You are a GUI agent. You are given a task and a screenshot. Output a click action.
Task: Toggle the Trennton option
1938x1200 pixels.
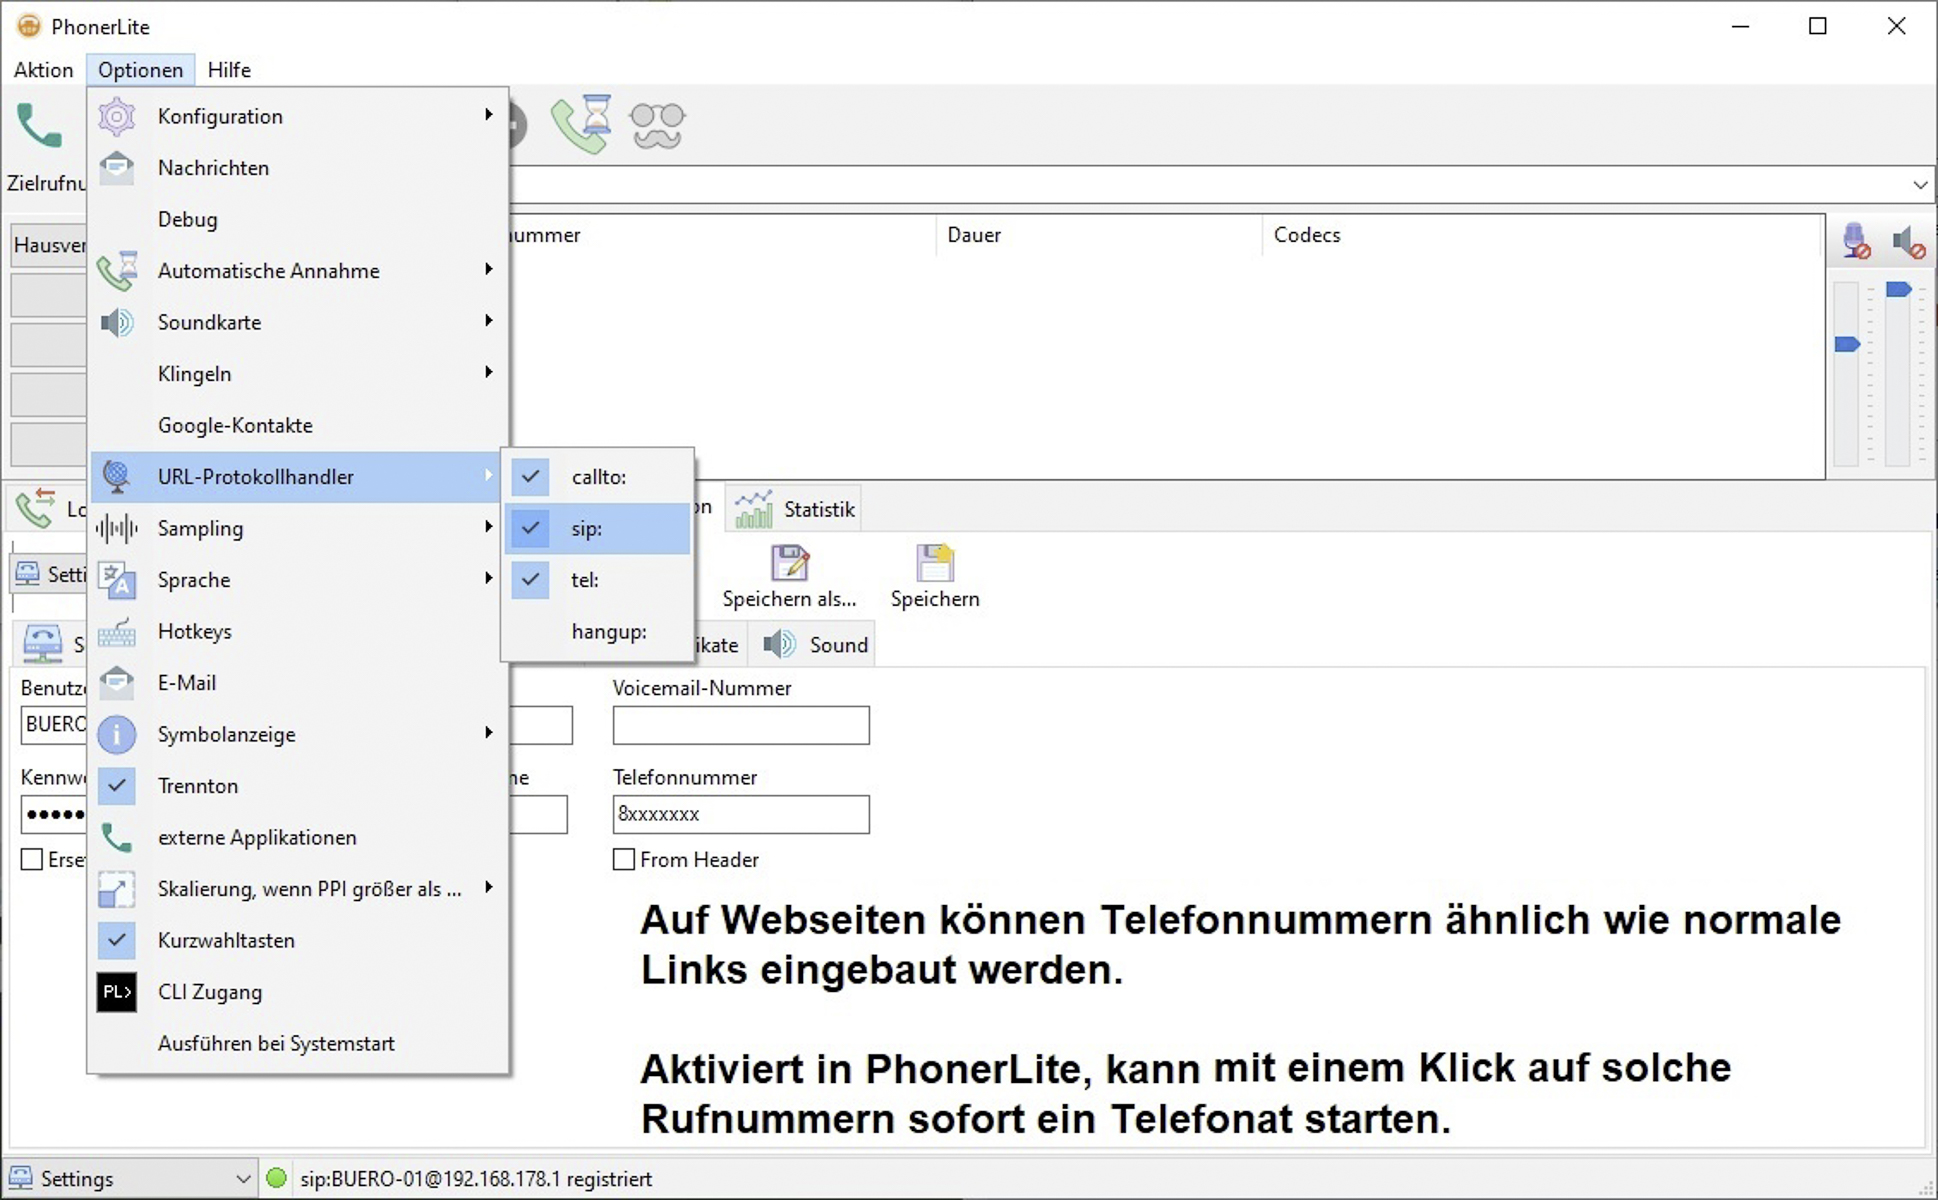[x=298, y=786]
